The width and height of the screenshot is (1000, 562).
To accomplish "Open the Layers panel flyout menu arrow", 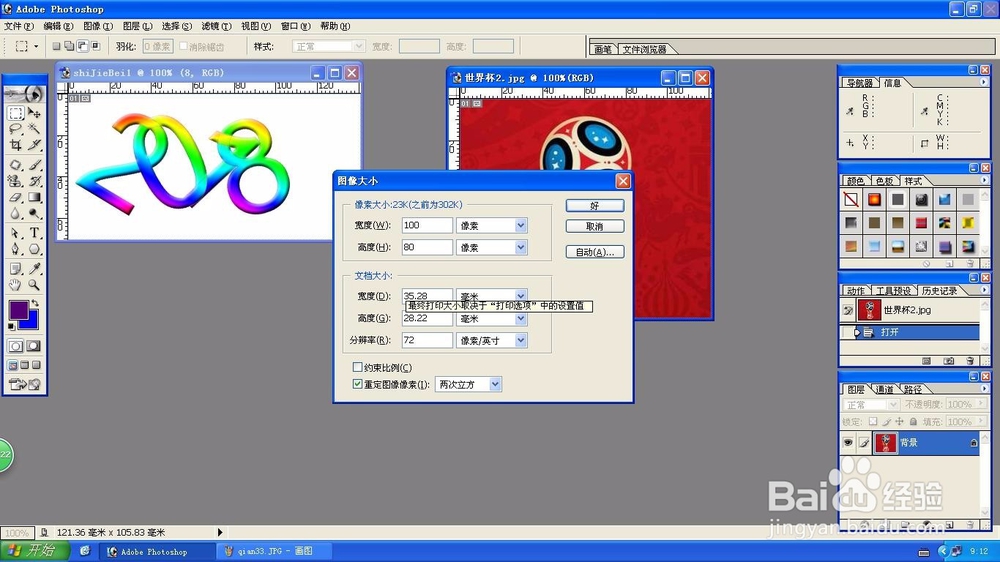I will [x=984, y=388].
